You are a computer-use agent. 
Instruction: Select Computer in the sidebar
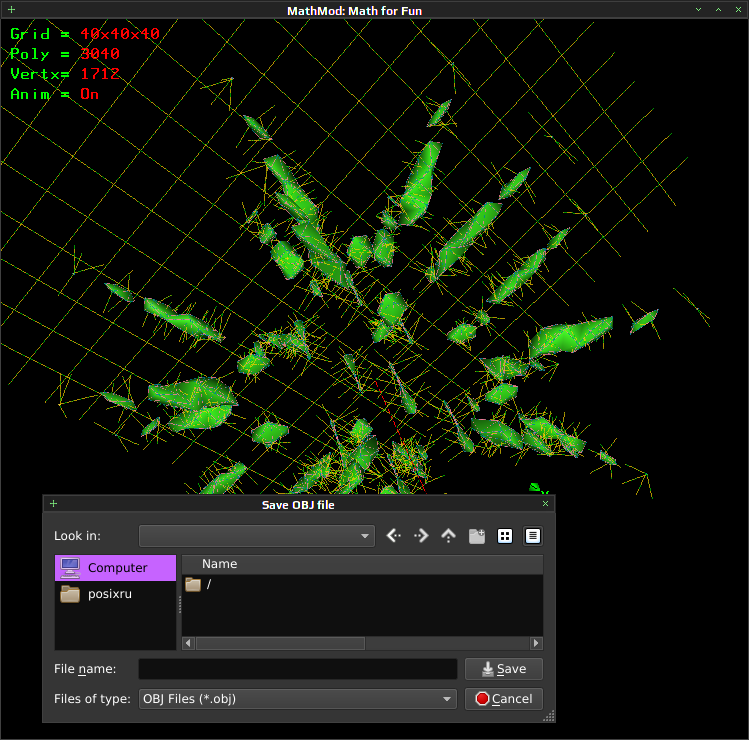(116, 568)
